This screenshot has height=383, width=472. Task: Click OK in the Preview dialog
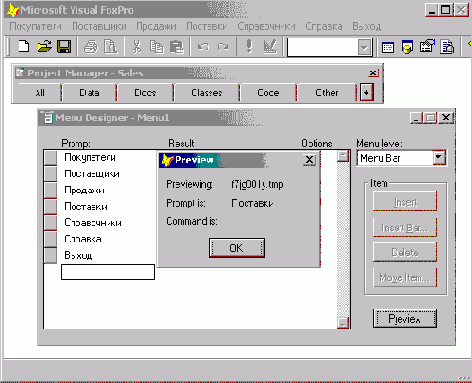tap(237, 248)
